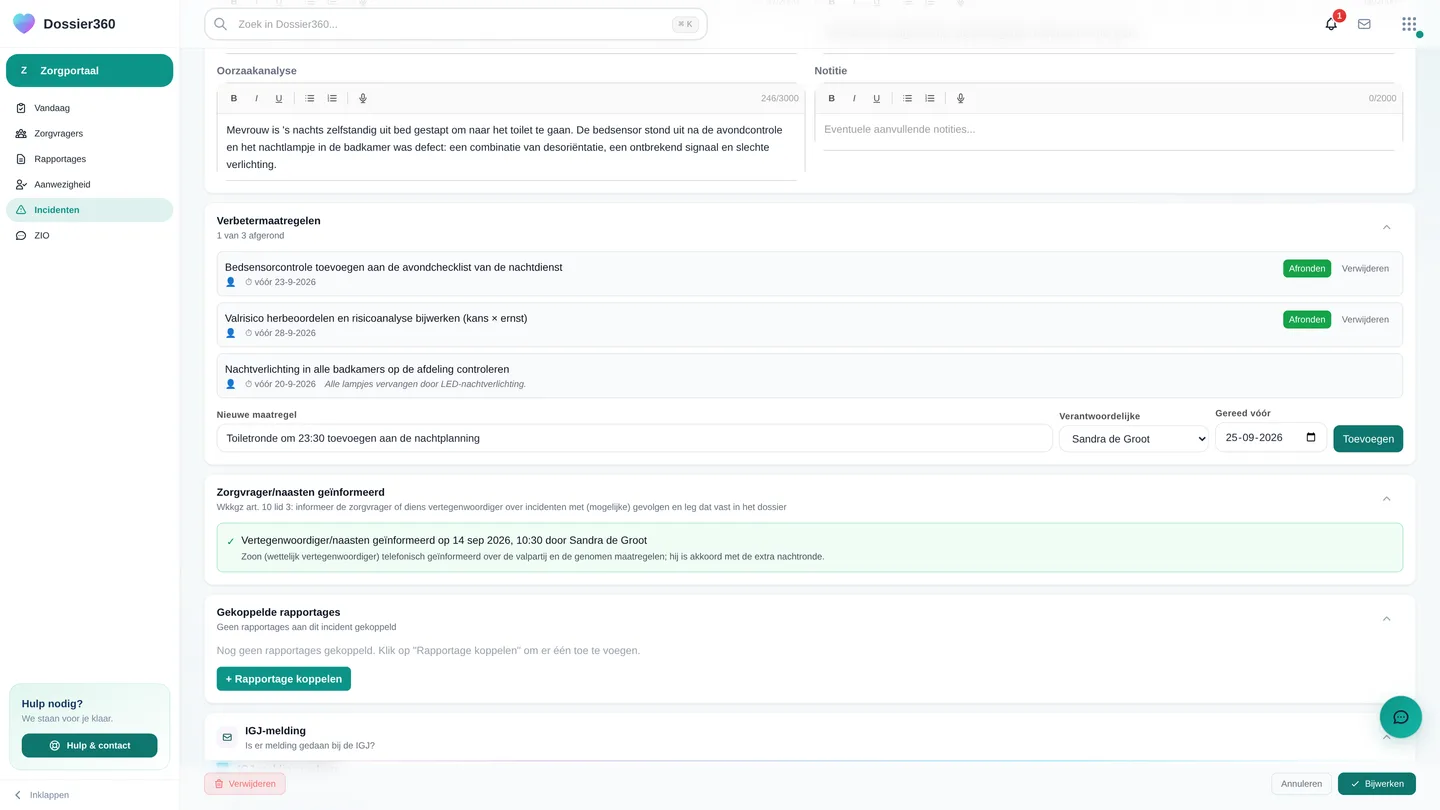This screenshot has height=810, width=1440.
Task: Insert numbered list in Notitie editor
Action: 930,98
